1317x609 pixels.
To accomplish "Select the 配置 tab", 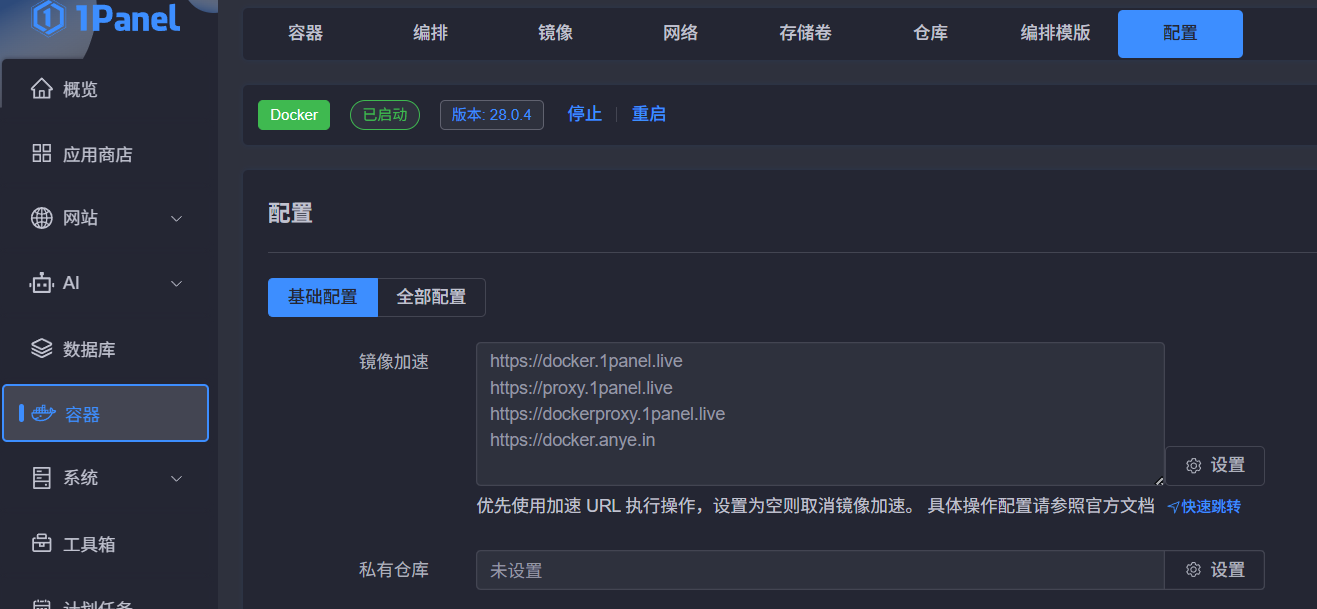I will 1180,33.
